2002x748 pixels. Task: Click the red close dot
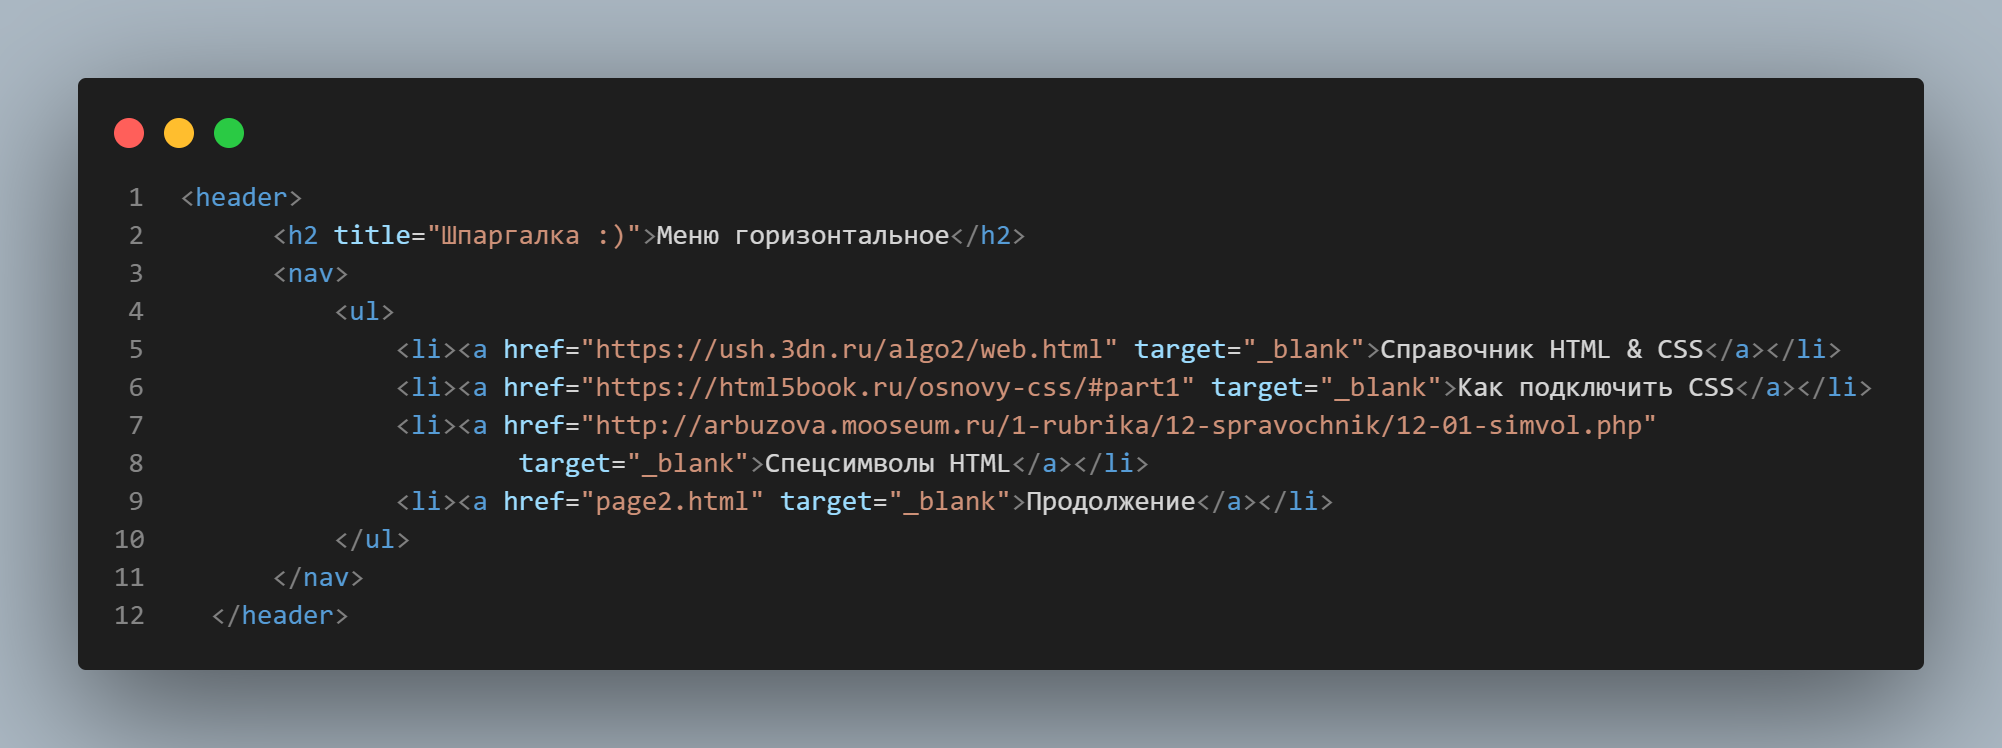129,133
